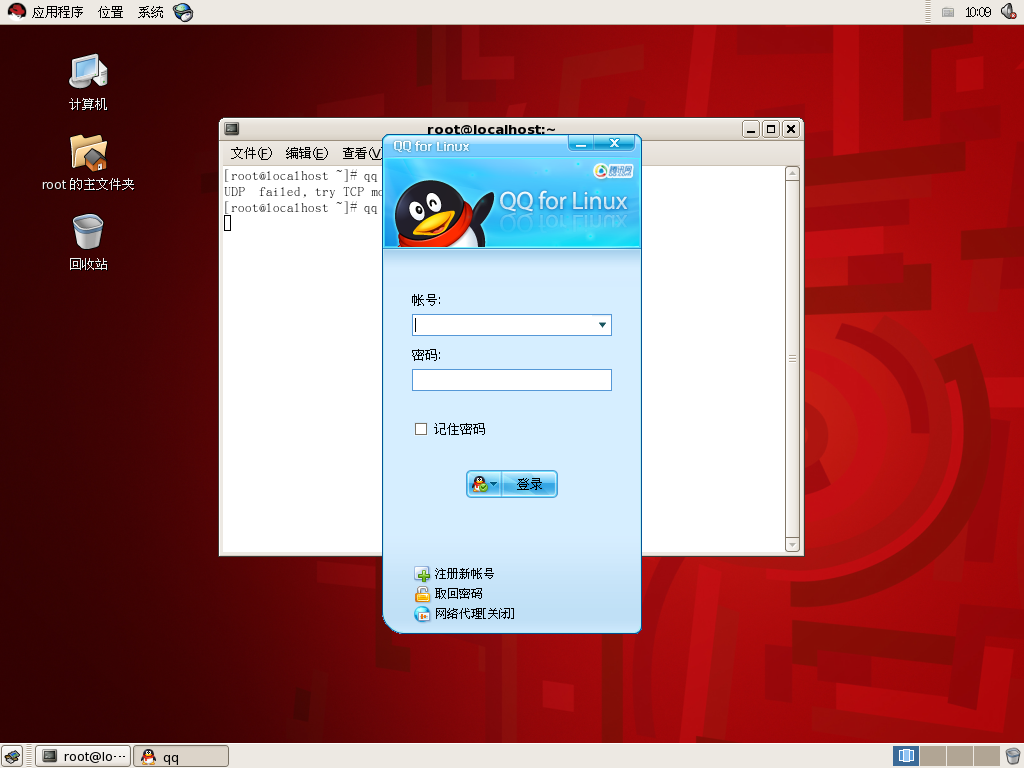This screenshot has height=768, width=1024.
Task: Focus the 密码 password input field
Action: (512, 380)
